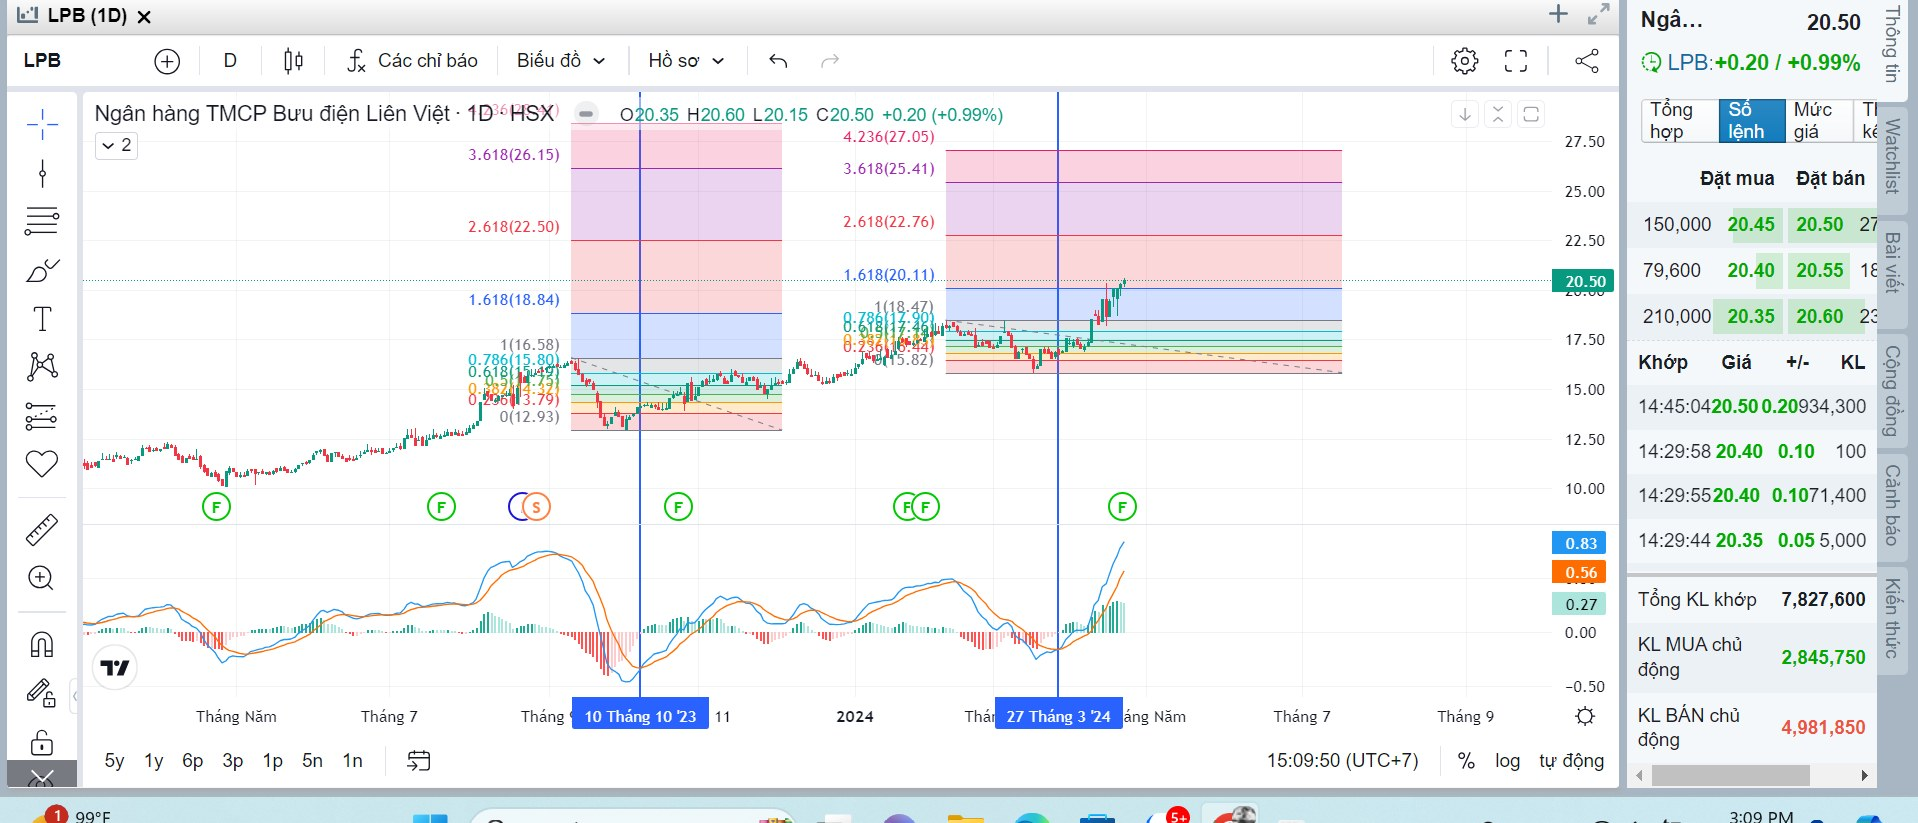The width and height of the screenshot is (1918, 823).
Task: Click the 20.45 bid price cell
Action: tap(1751, 225)
